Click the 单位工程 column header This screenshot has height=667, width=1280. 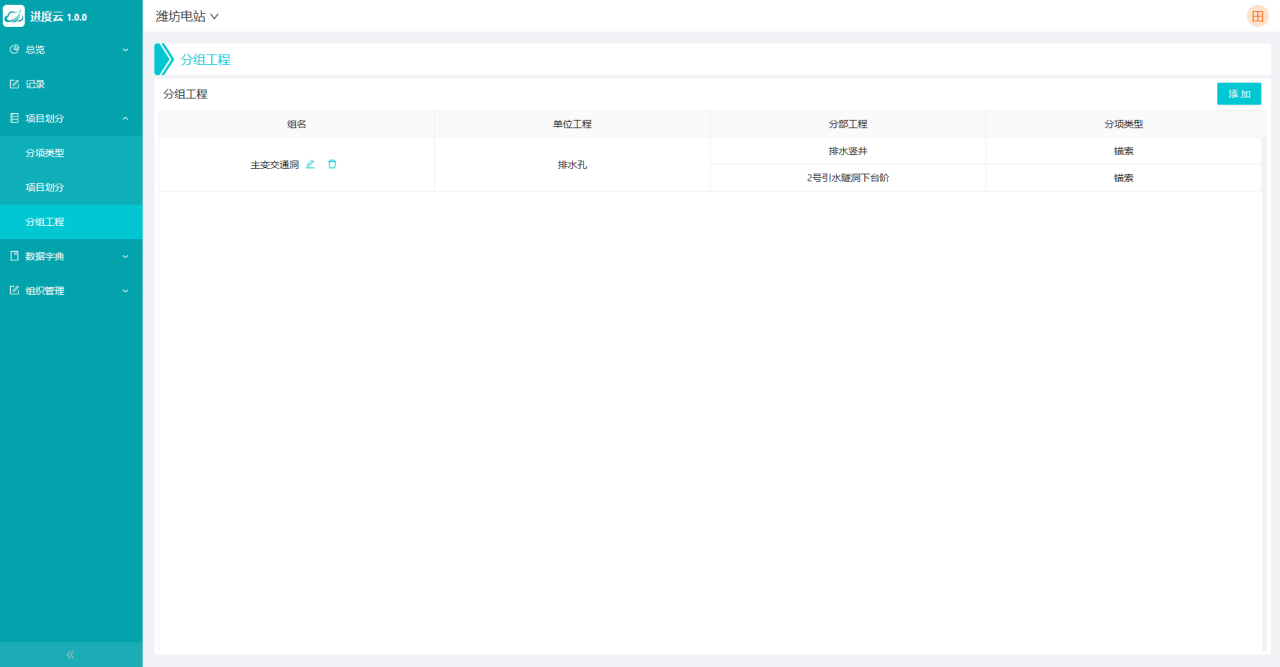[x=572, y=124]
